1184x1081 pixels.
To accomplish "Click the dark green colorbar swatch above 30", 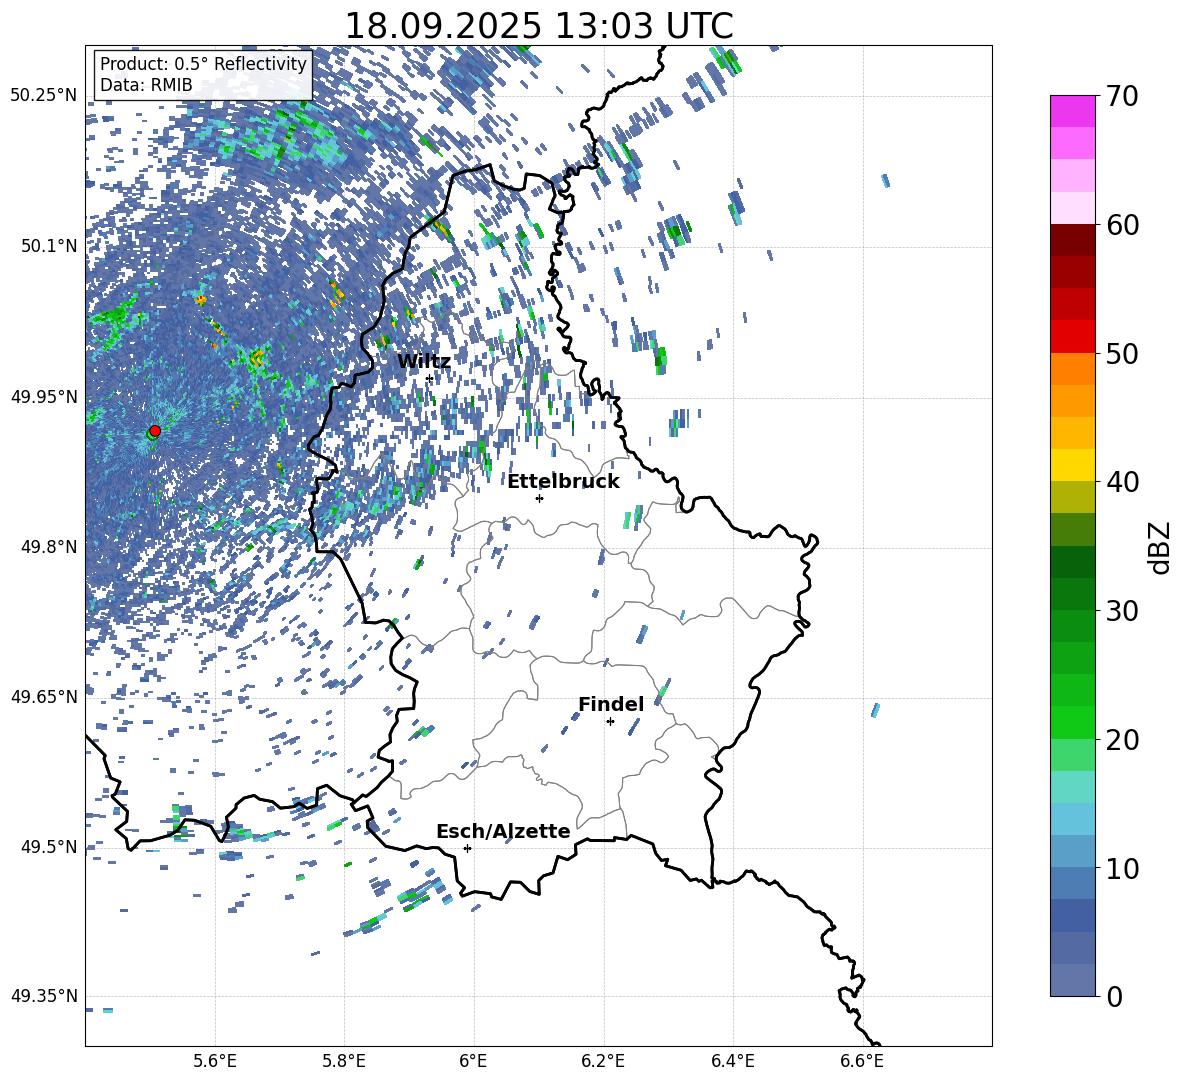I will click(x=1073, y=562).
